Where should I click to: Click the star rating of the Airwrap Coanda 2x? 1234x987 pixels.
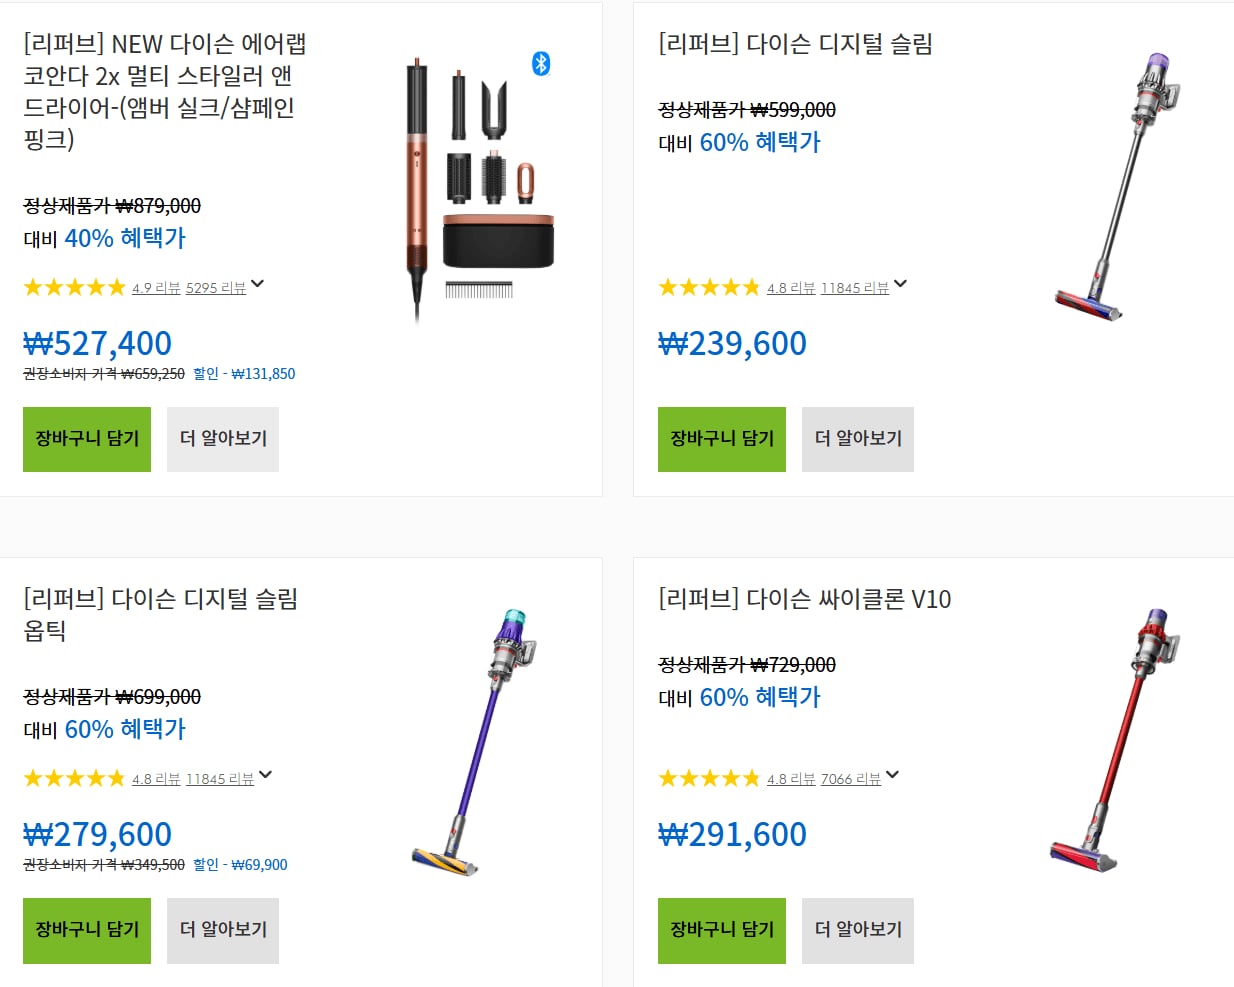[75, 288]
